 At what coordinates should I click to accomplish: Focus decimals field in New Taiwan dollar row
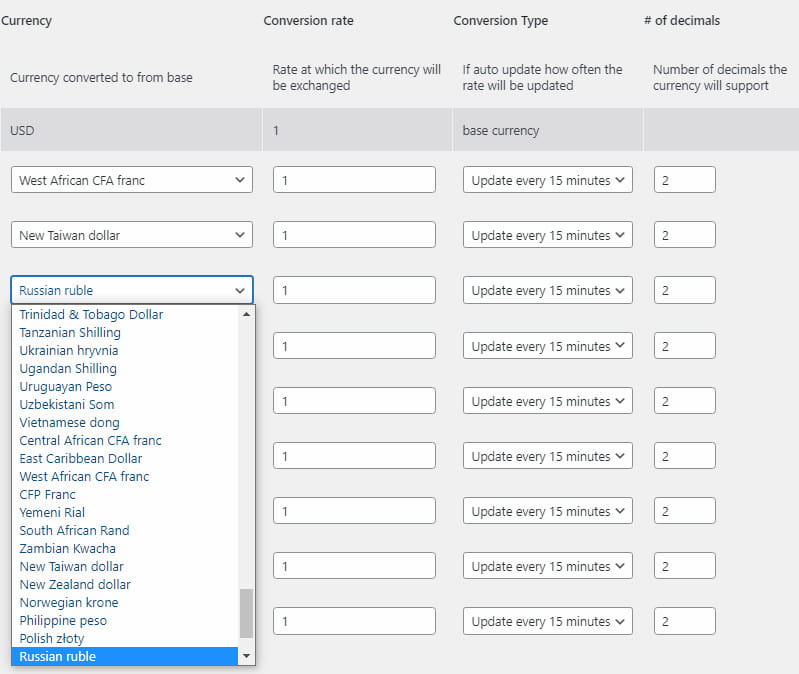tap(684, 235)
